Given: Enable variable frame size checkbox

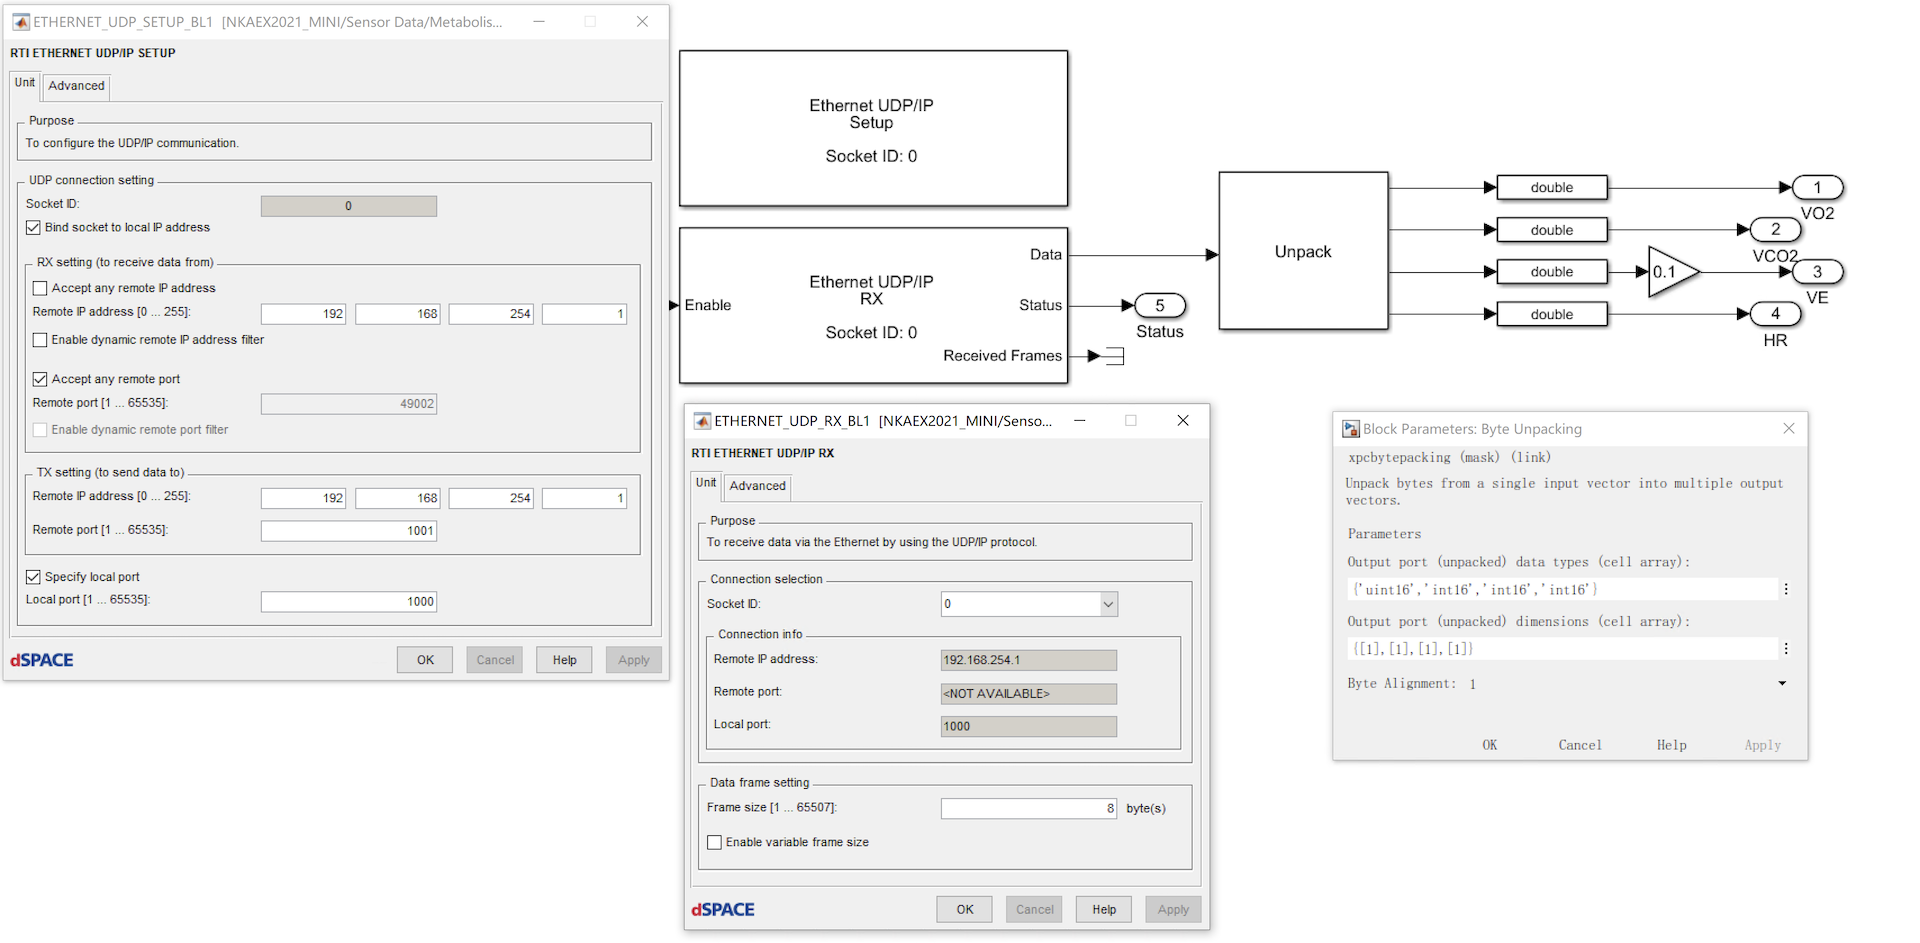Looking at the screenshot, I should coord(714,842).
